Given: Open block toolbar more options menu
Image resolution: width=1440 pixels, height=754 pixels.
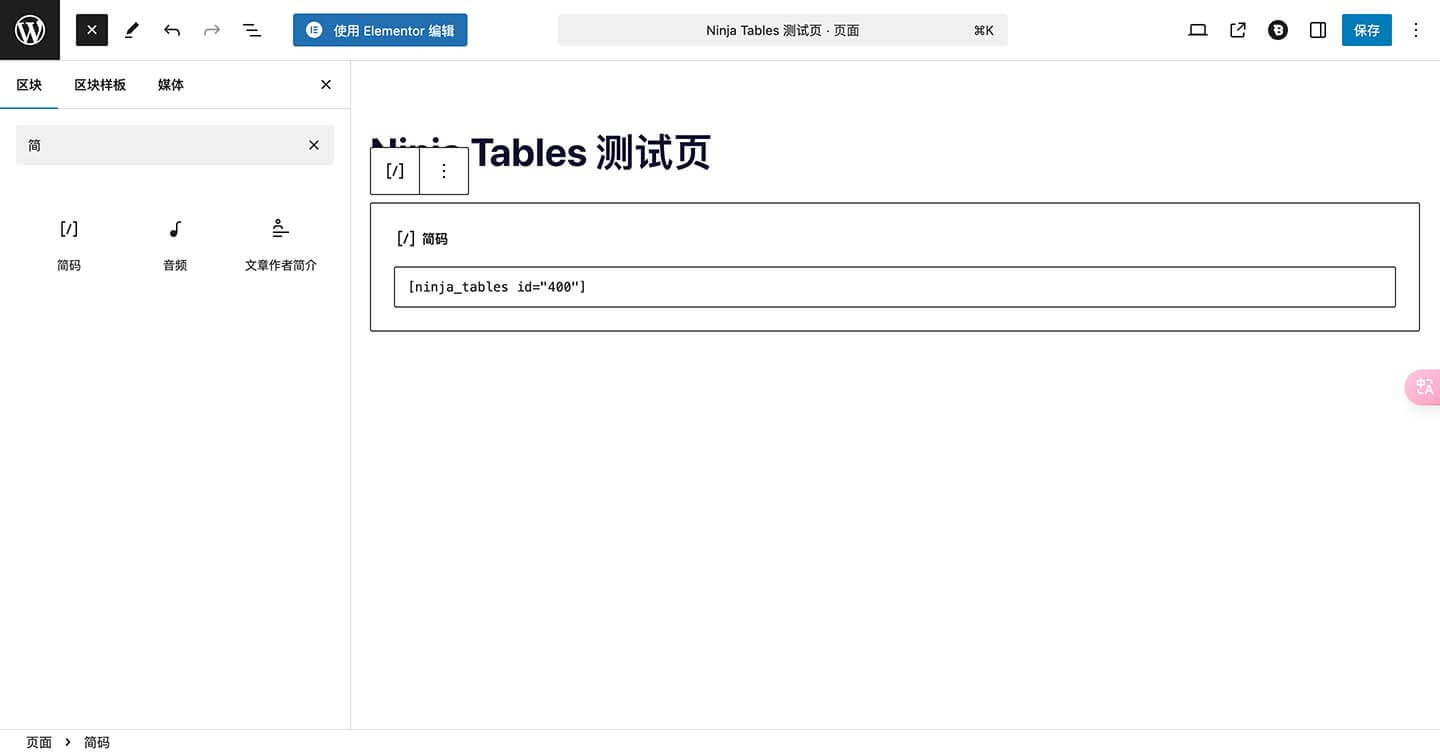Looking at the screenshot, I should (x=444, y=171).
